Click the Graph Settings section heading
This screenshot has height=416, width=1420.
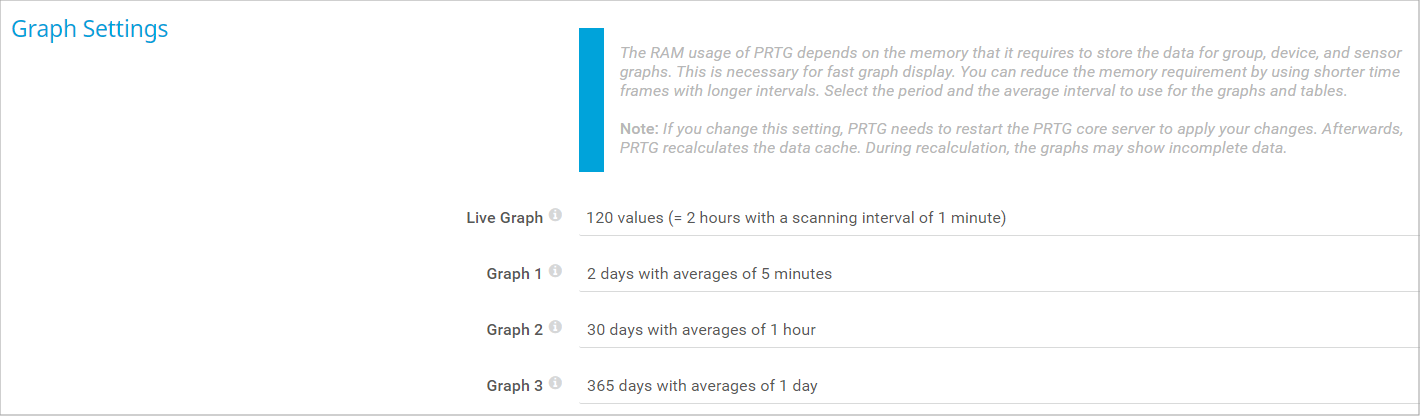click(90, 29)
